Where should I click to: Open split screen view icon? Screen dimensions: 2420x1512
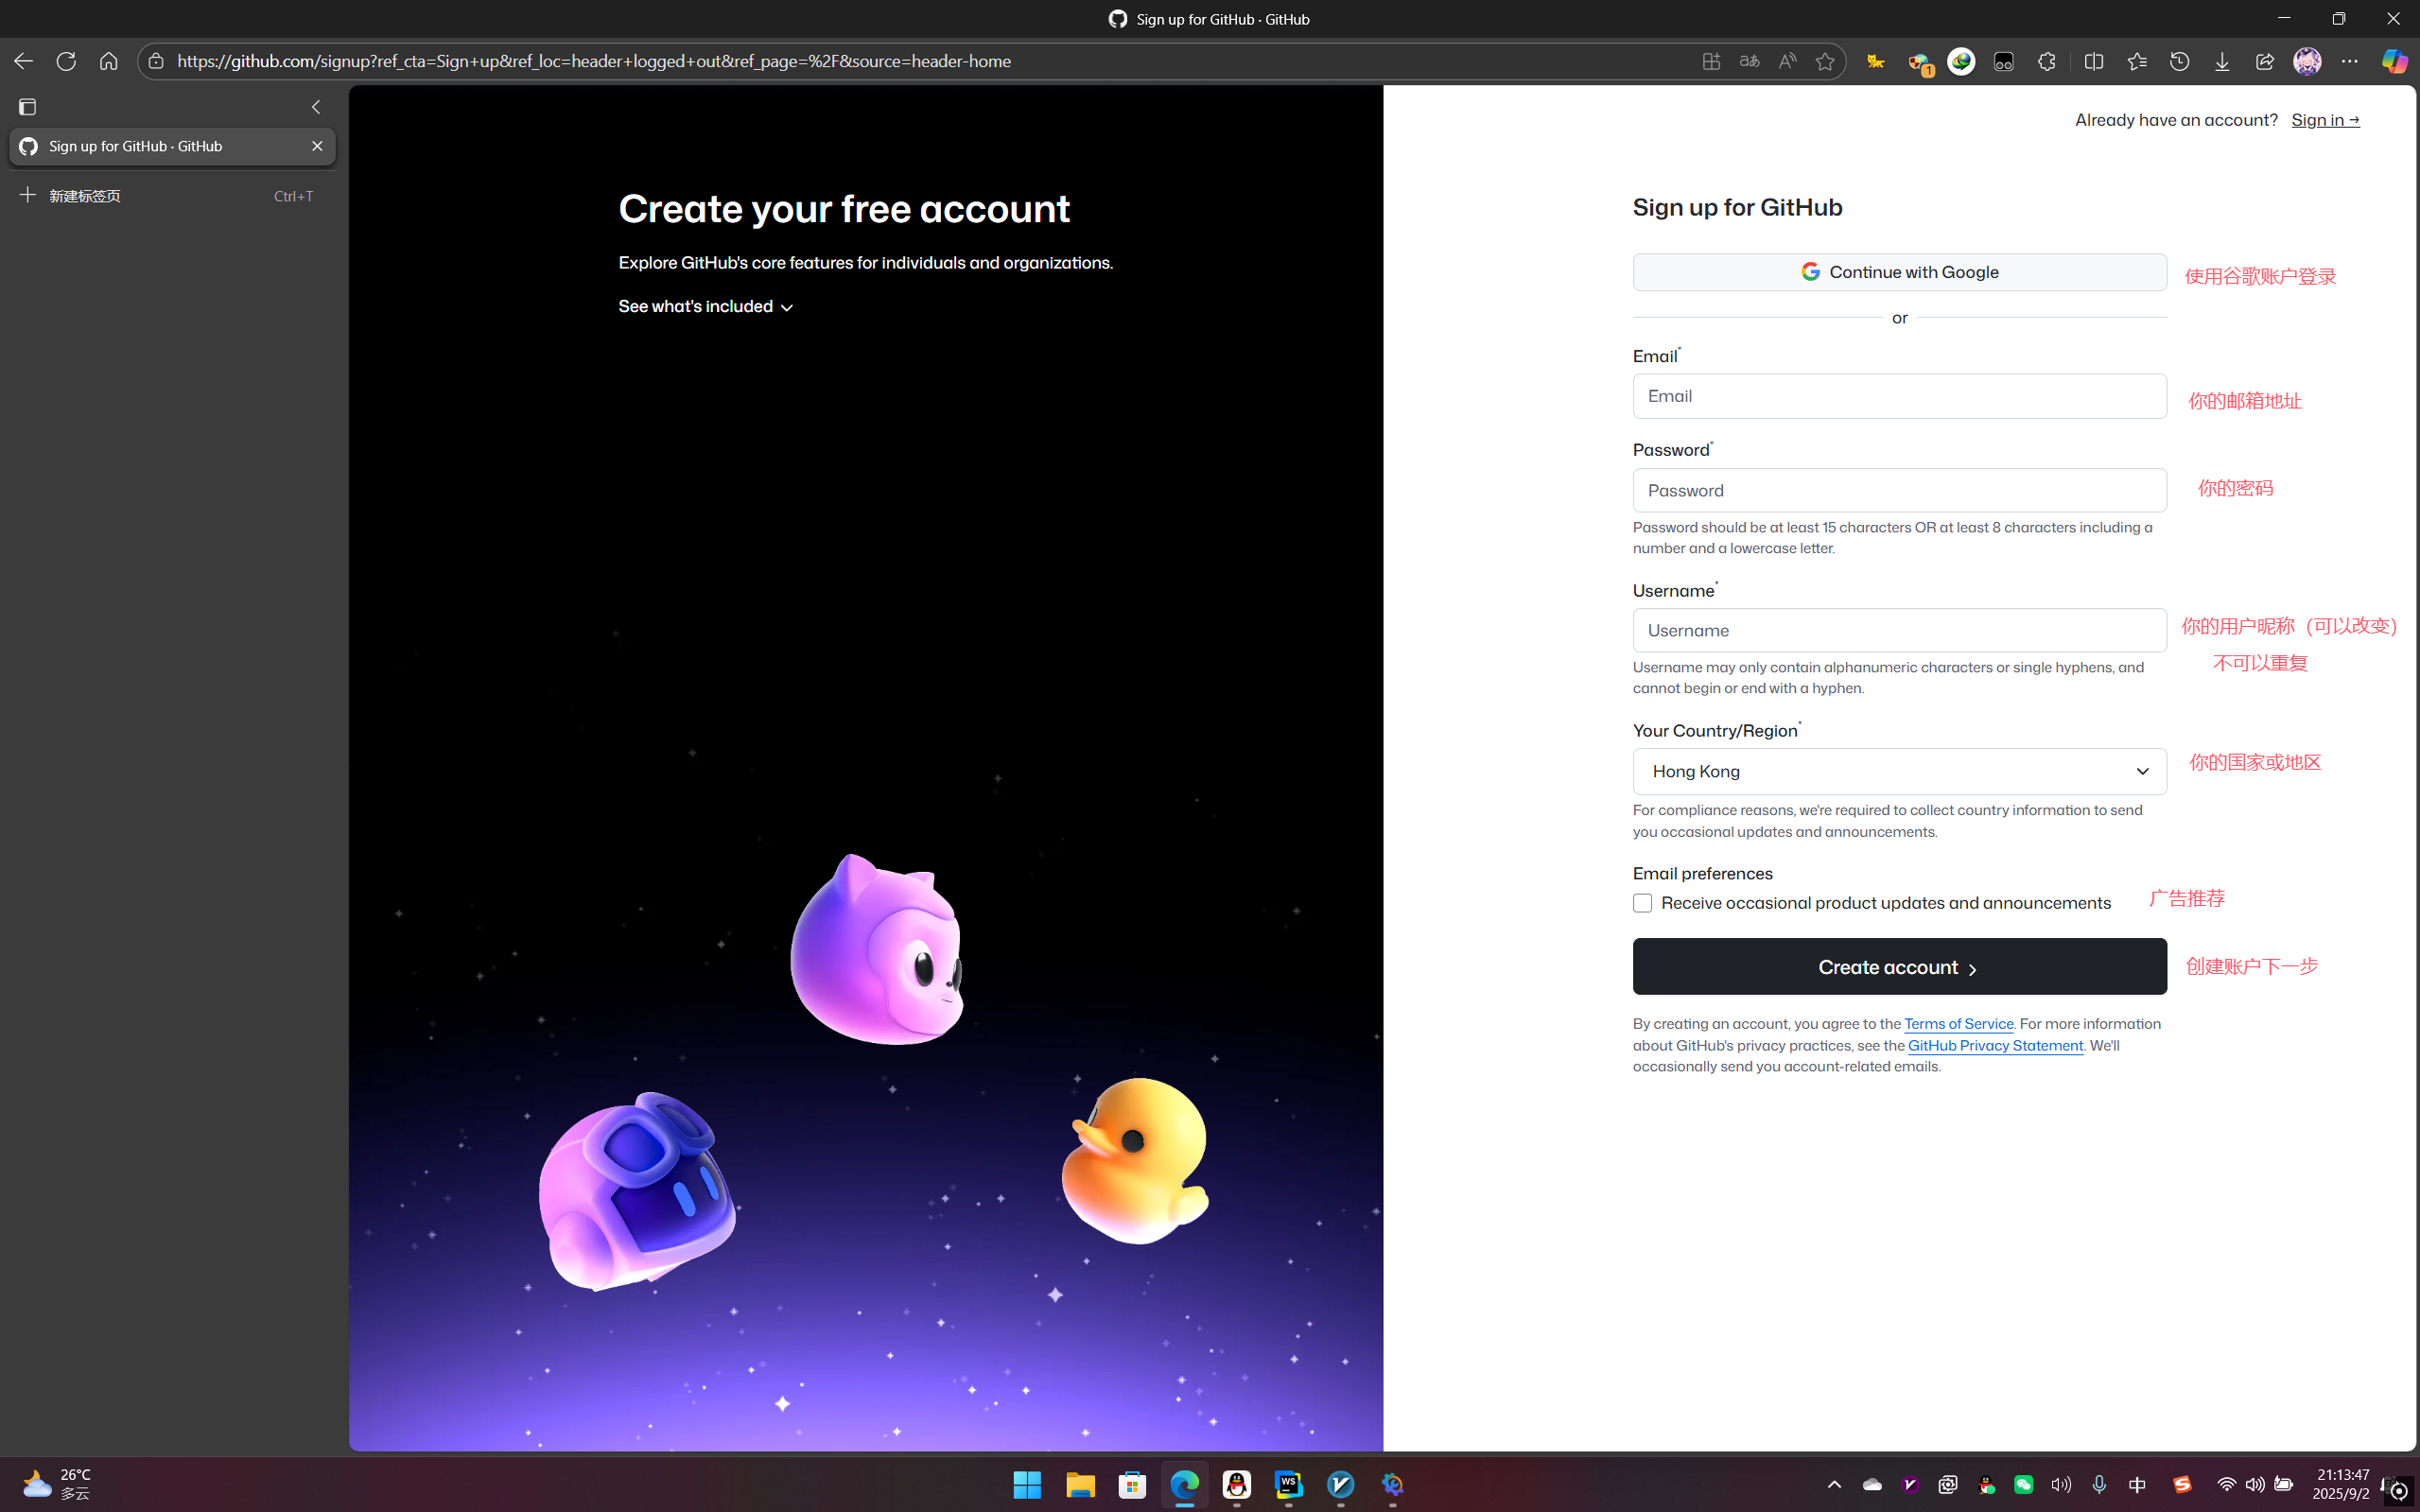pos(2094,61)
